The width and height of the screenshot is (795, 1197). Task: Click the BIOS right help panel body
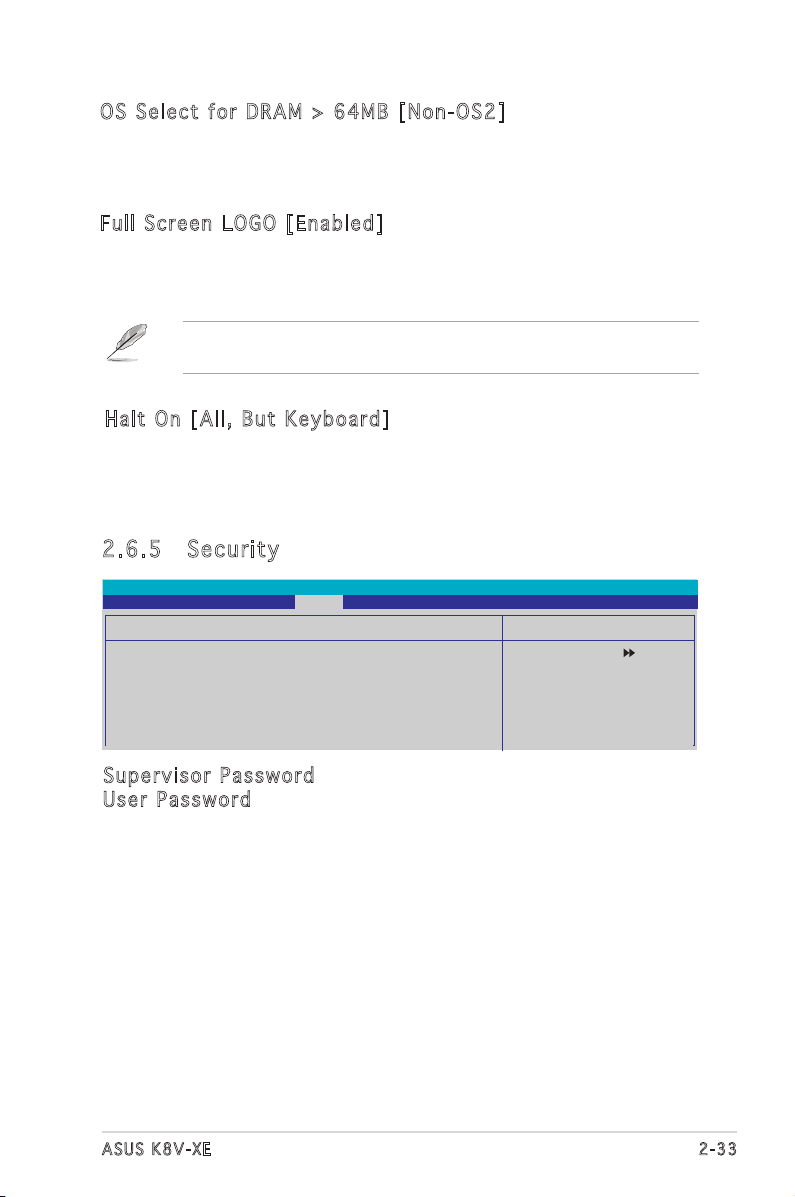(598, 695)
